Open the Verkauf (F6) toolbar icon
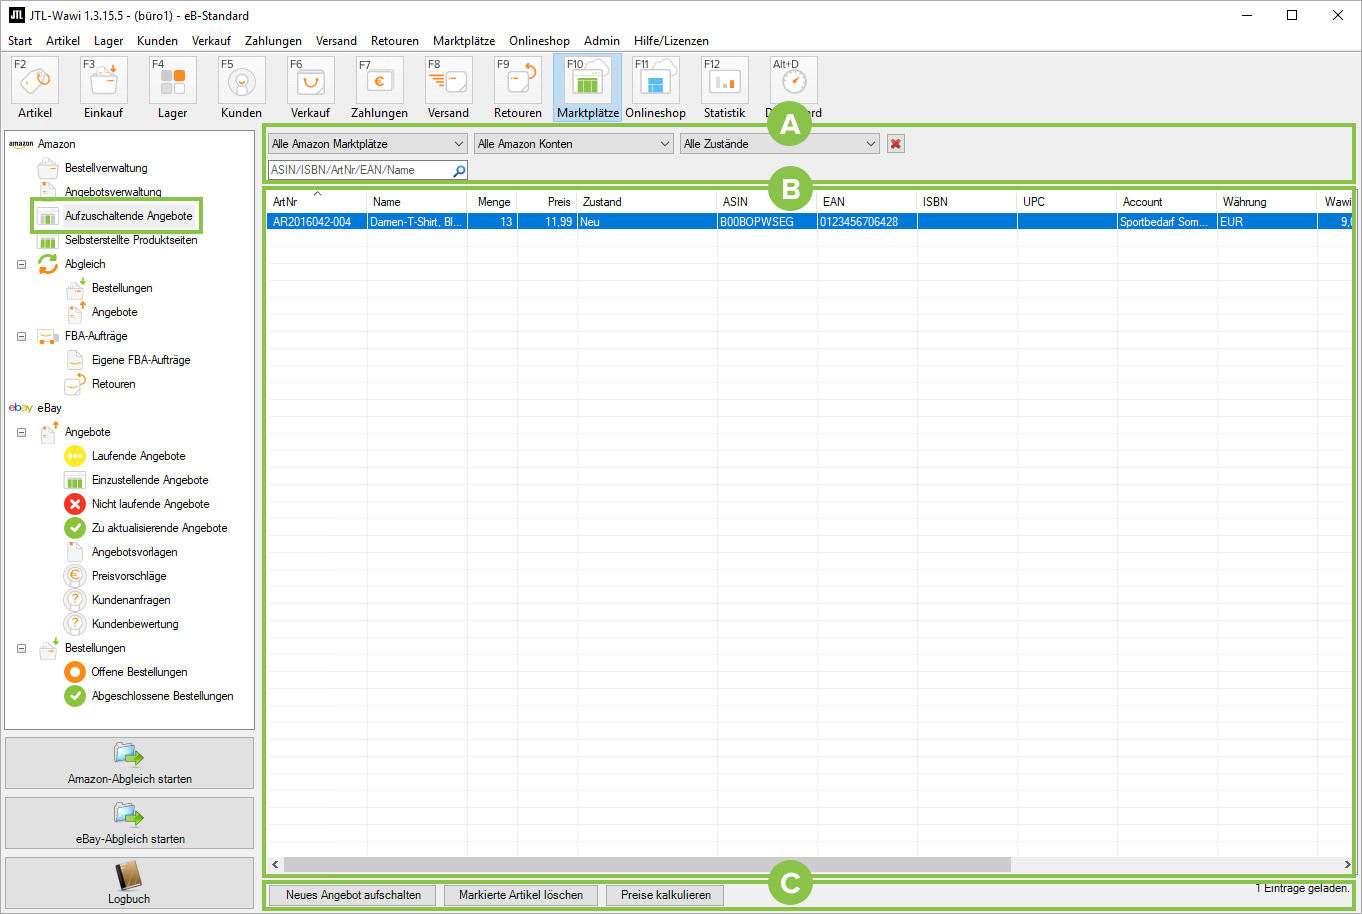The image size is (1362, 914). [311, 81]
